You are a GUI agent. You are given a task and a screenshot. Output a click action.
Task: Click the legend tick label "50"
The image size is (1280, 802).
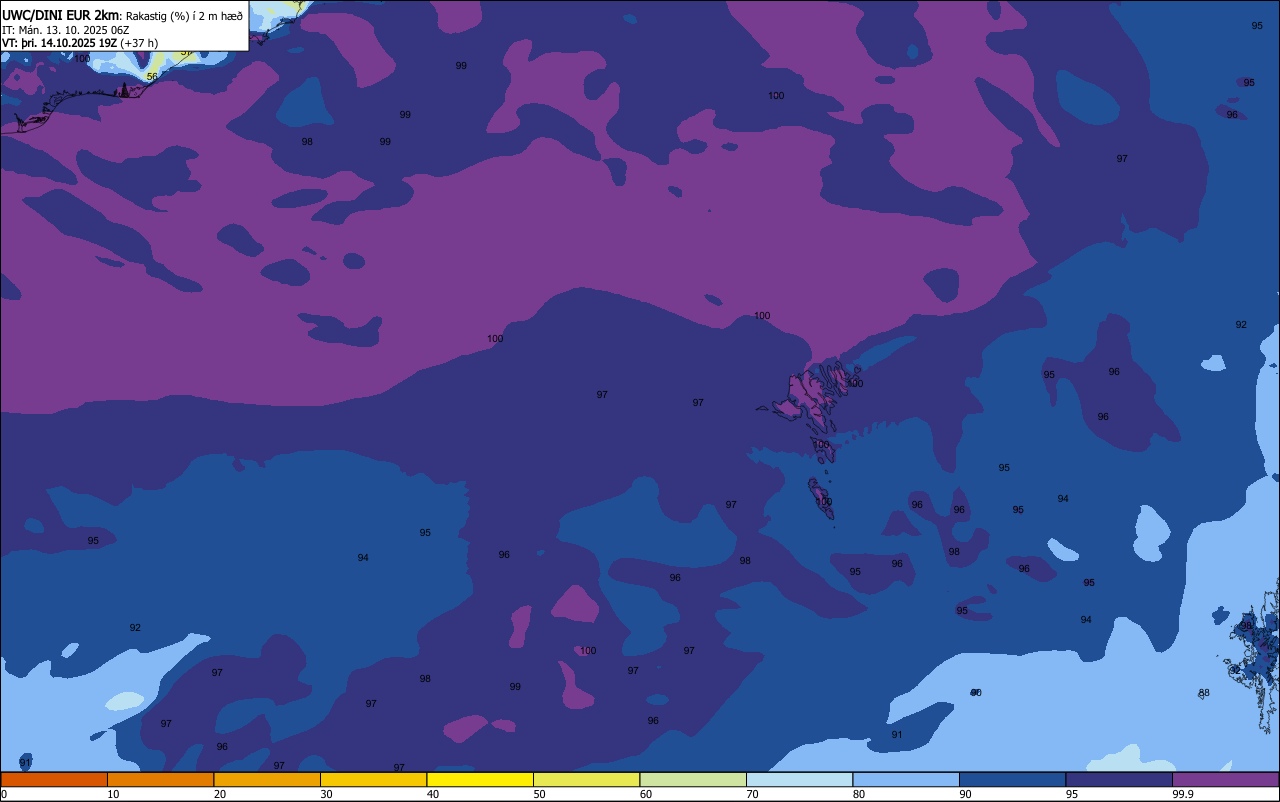[x=539, y=794]
